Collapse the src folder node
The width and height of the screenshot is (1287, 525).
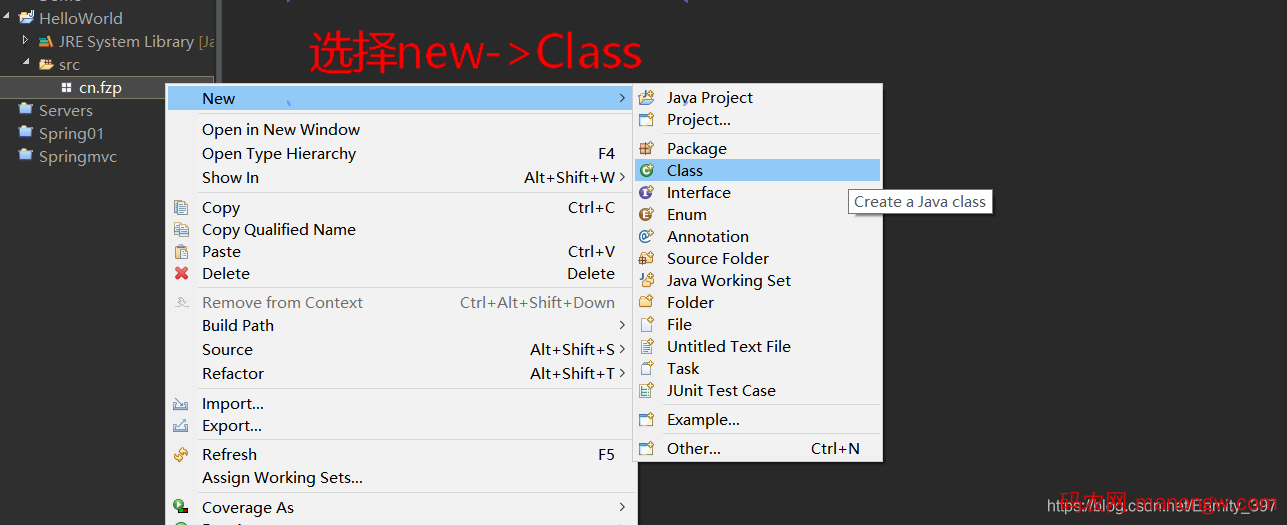26,64
